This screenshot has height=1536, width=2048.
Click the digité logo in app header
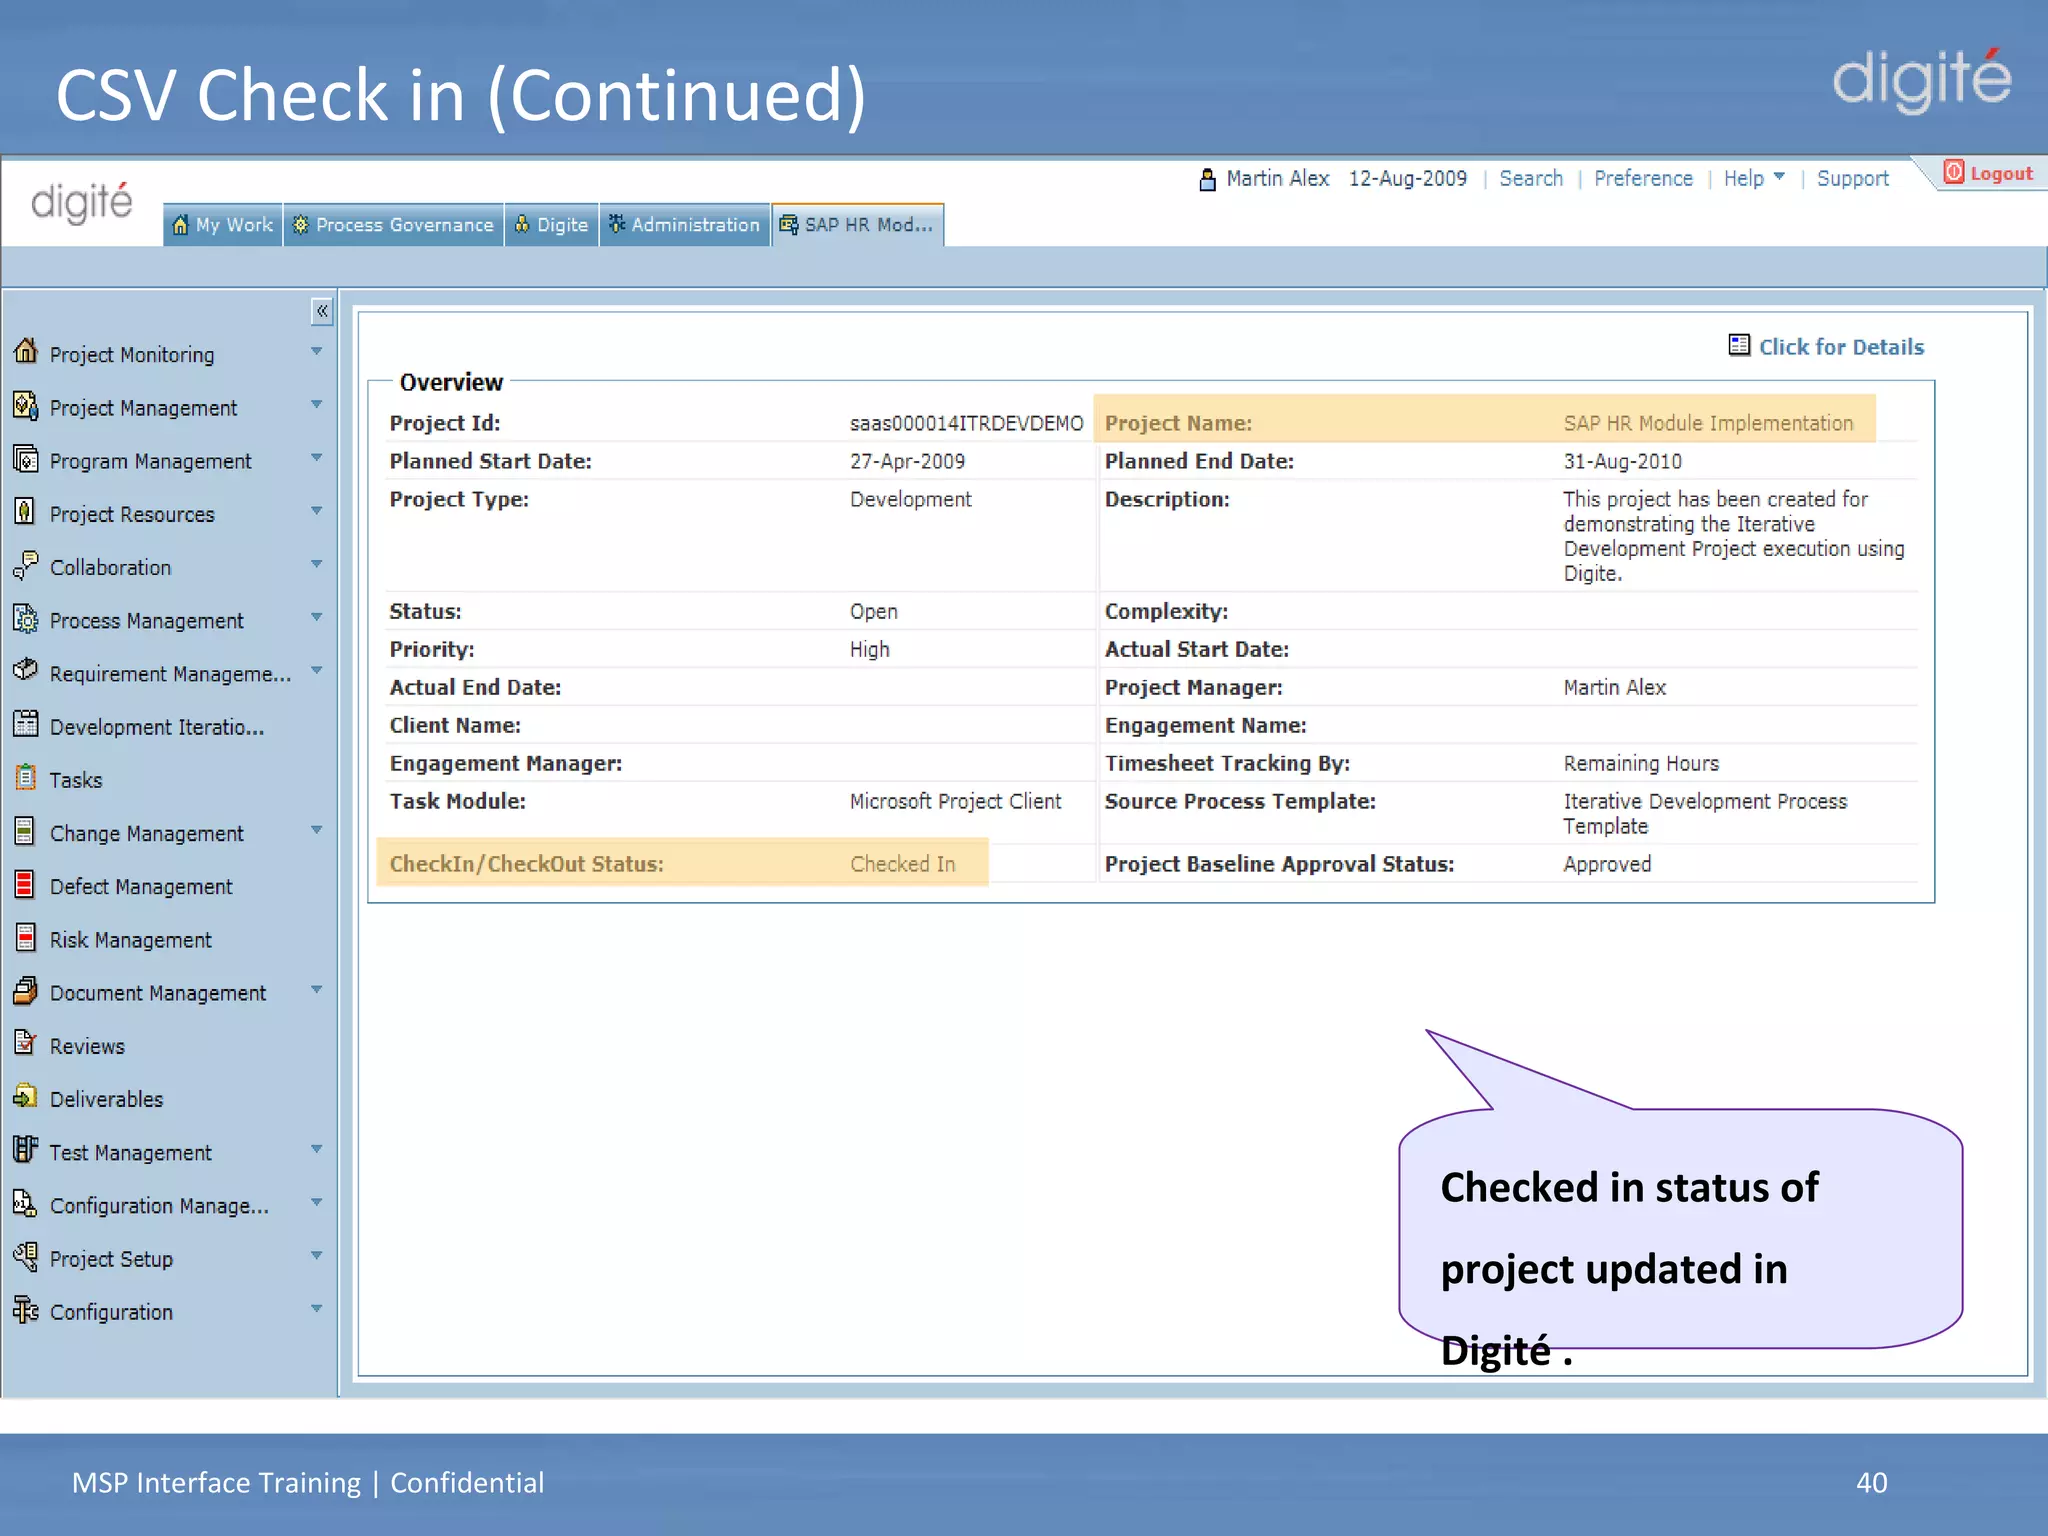click(81, 202)
